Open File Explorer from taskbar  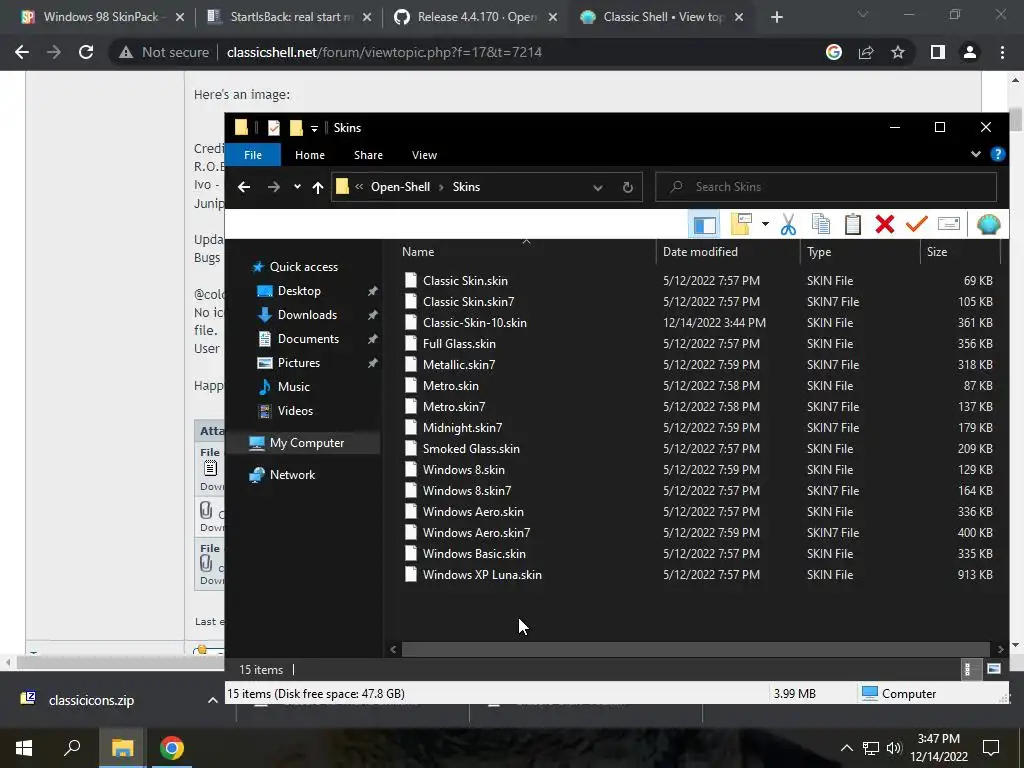(x=122, y=748)
